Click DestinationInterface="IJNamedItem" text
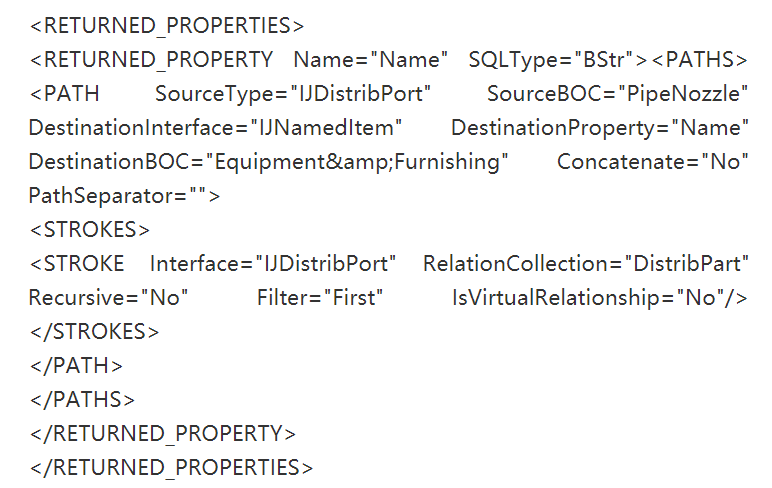 (x=215, y=128)
